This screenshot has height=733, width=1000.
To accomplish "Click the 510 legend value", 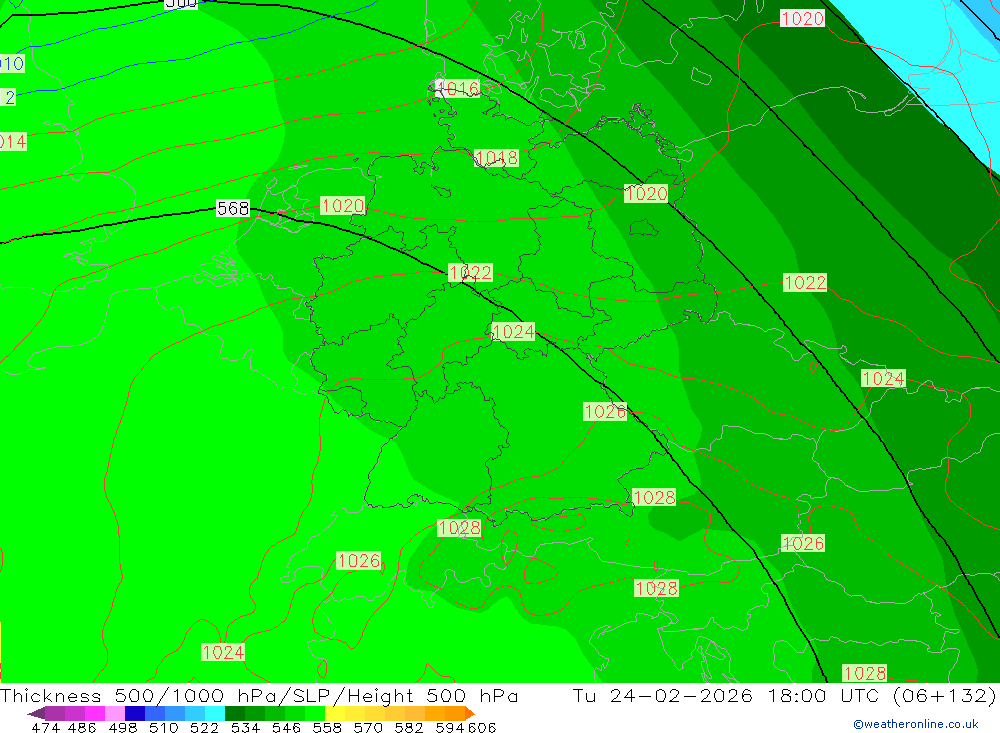I will 163,727.
